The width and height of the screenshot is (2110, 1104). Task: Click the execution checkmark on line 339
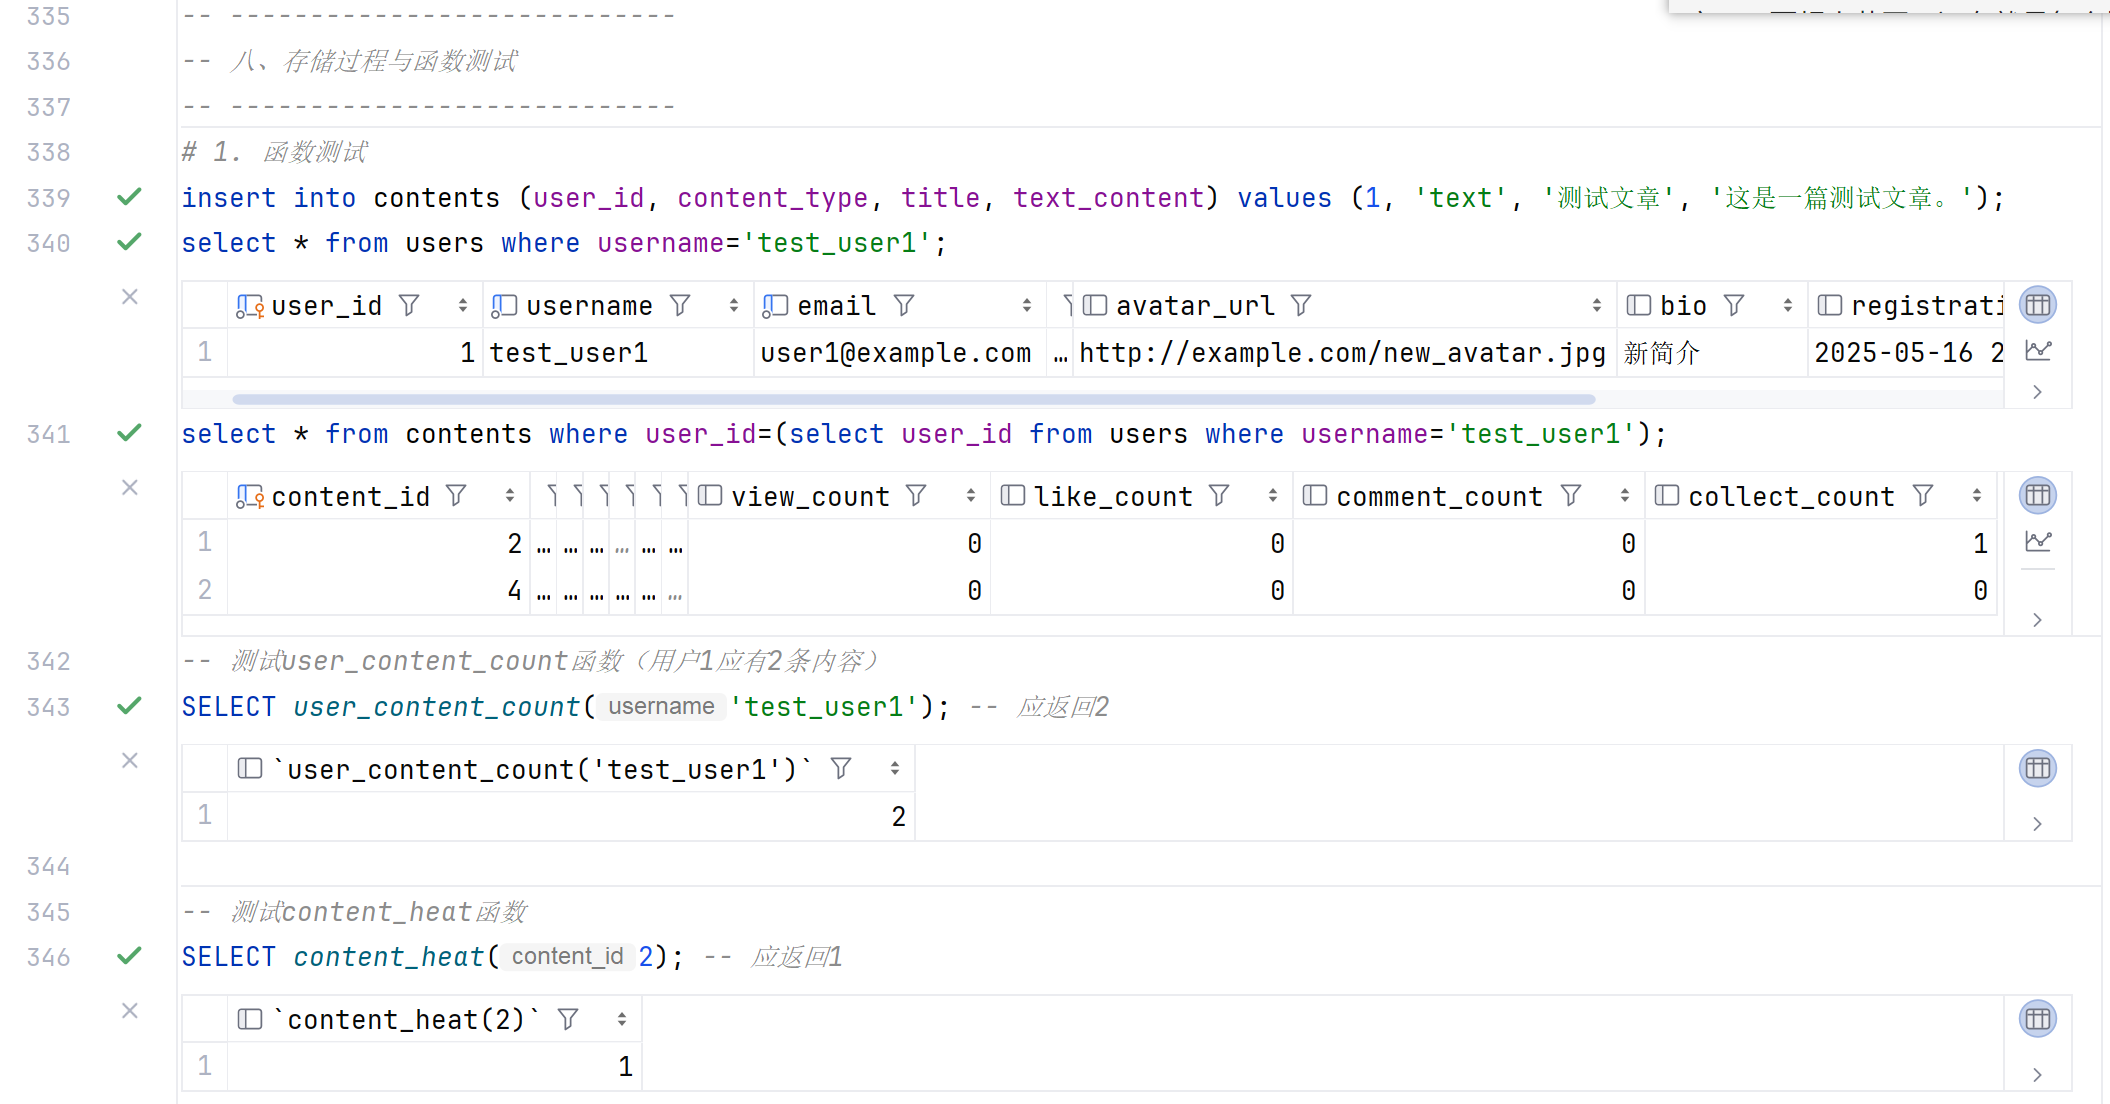pyautogui.click(x=129, y=197)
